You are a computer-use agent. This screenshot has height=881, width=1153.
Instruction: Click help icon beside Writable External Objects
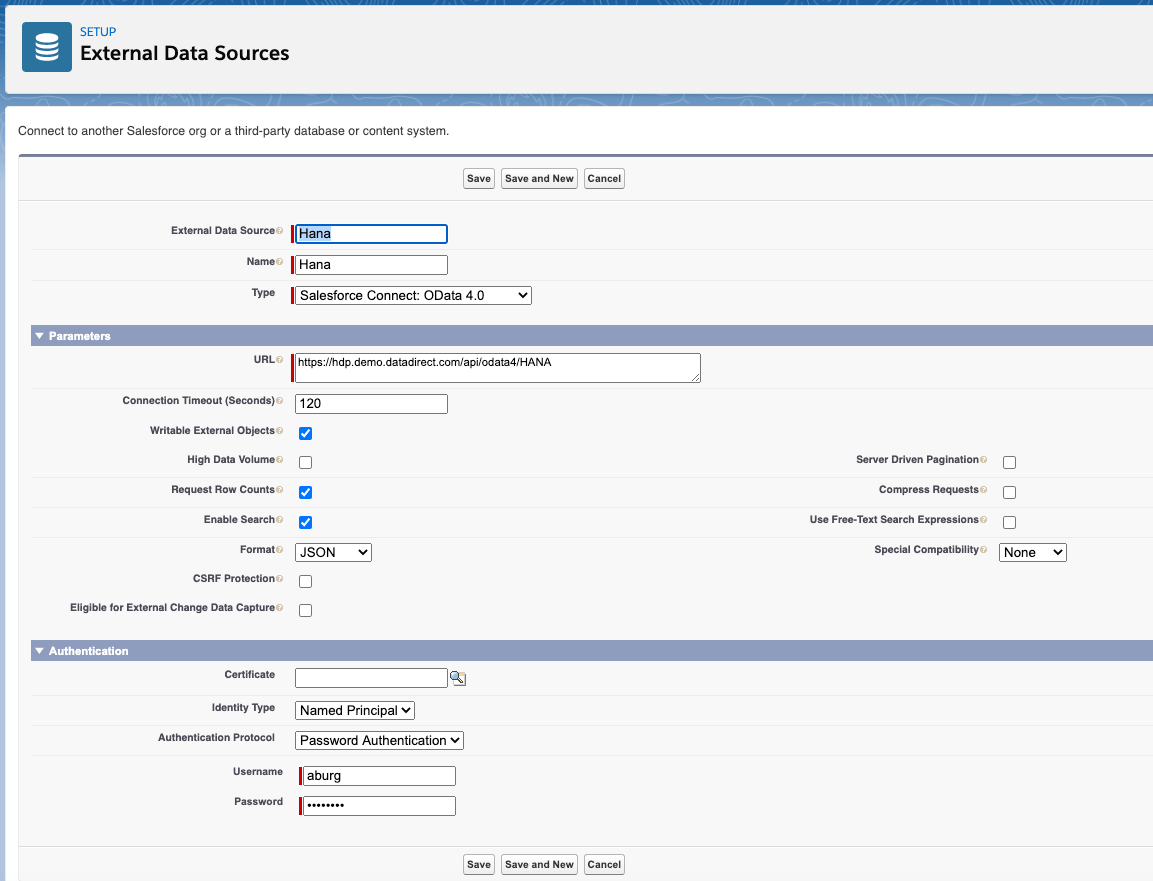[279, 431]
